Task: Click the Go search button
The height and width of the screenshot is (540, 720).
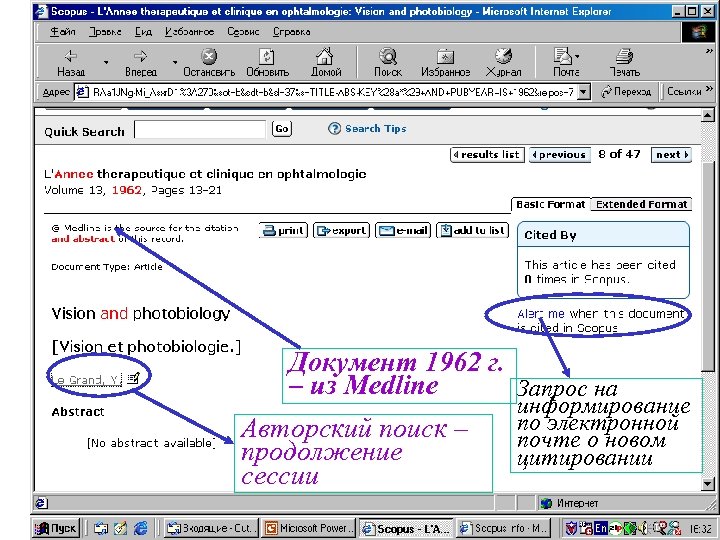Action: point(281,129)
